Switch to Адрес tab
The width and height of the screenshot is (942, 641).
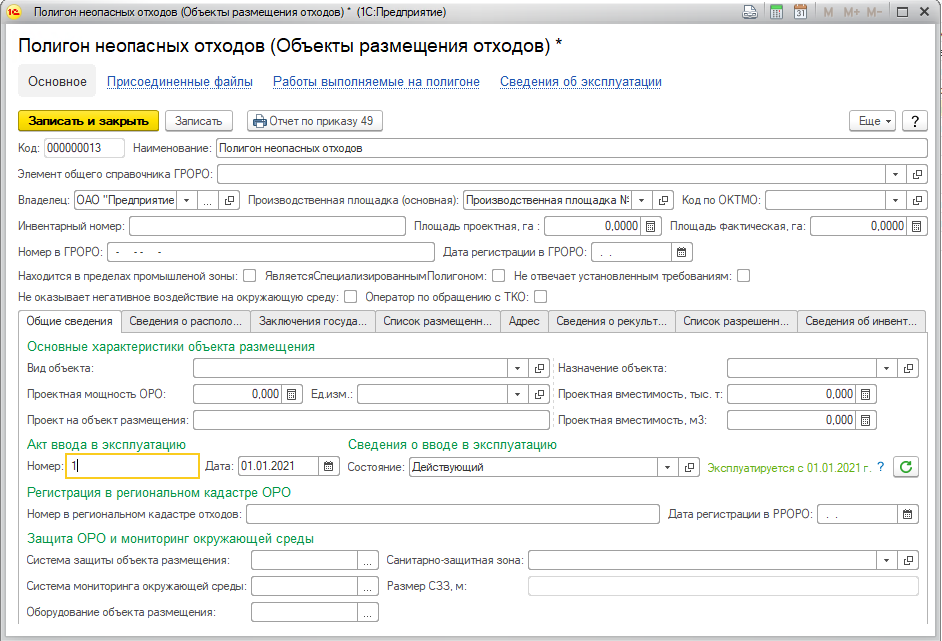[524, 321]
